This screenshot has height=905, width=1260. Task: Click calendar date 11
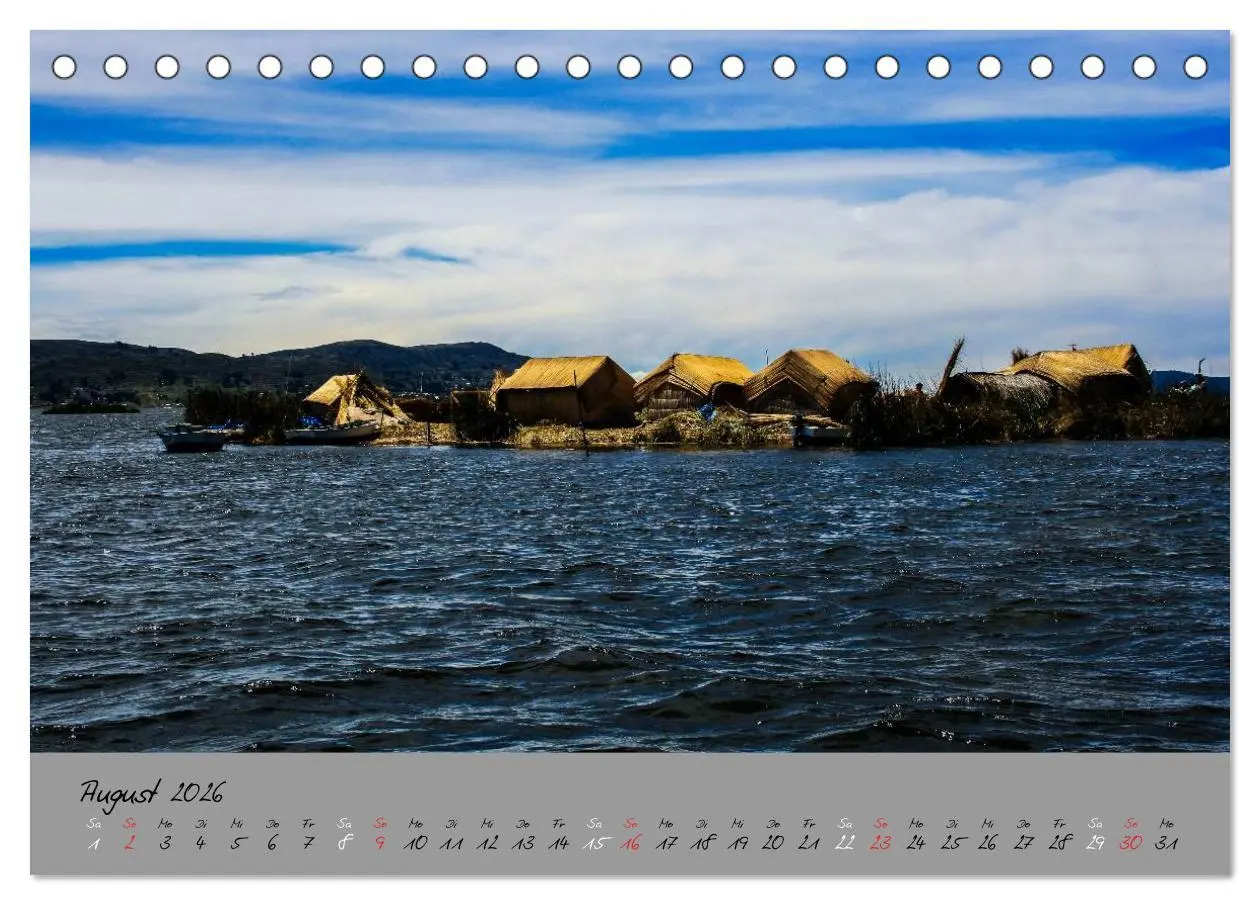pyautogui.click(x=451, y=843)
